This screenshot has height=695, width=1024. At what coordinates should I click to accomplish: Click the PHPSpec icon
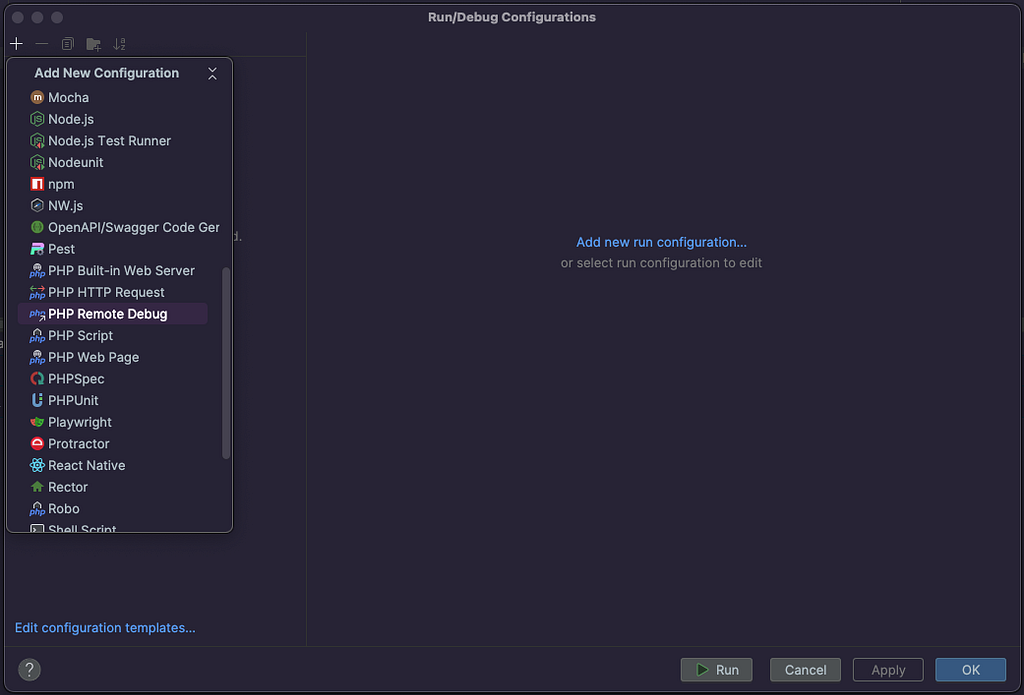coord(37,379)
